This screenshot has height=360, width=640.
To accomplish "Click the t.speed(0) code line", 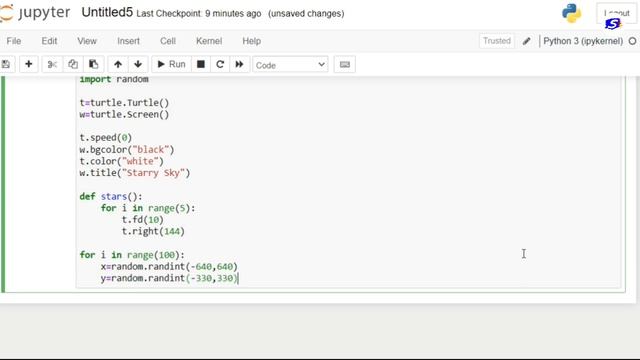I will (x=106, y=138).
